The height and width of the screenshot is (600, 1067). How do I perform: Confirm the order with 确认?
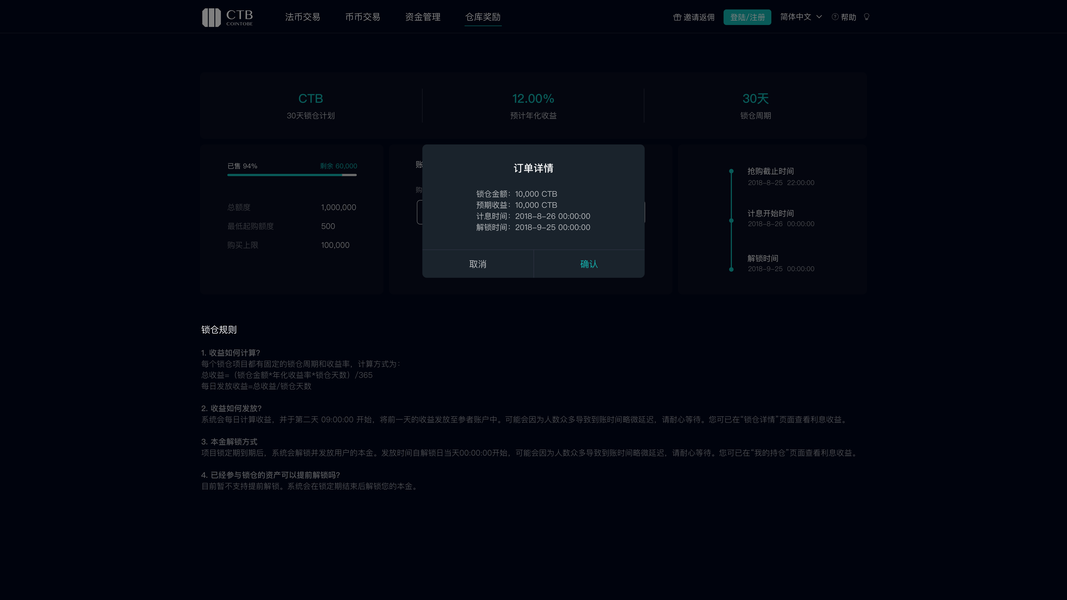point(589,264)
